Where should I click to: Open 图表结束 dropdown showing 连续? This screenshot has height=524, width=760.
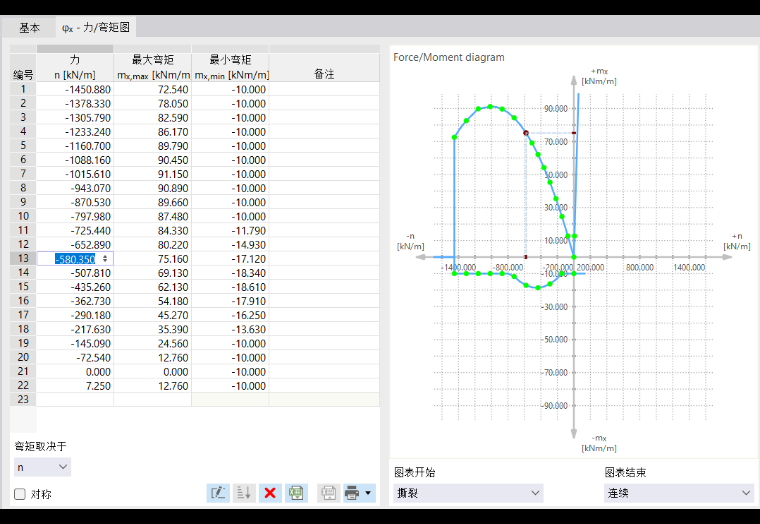pos(679,493)
